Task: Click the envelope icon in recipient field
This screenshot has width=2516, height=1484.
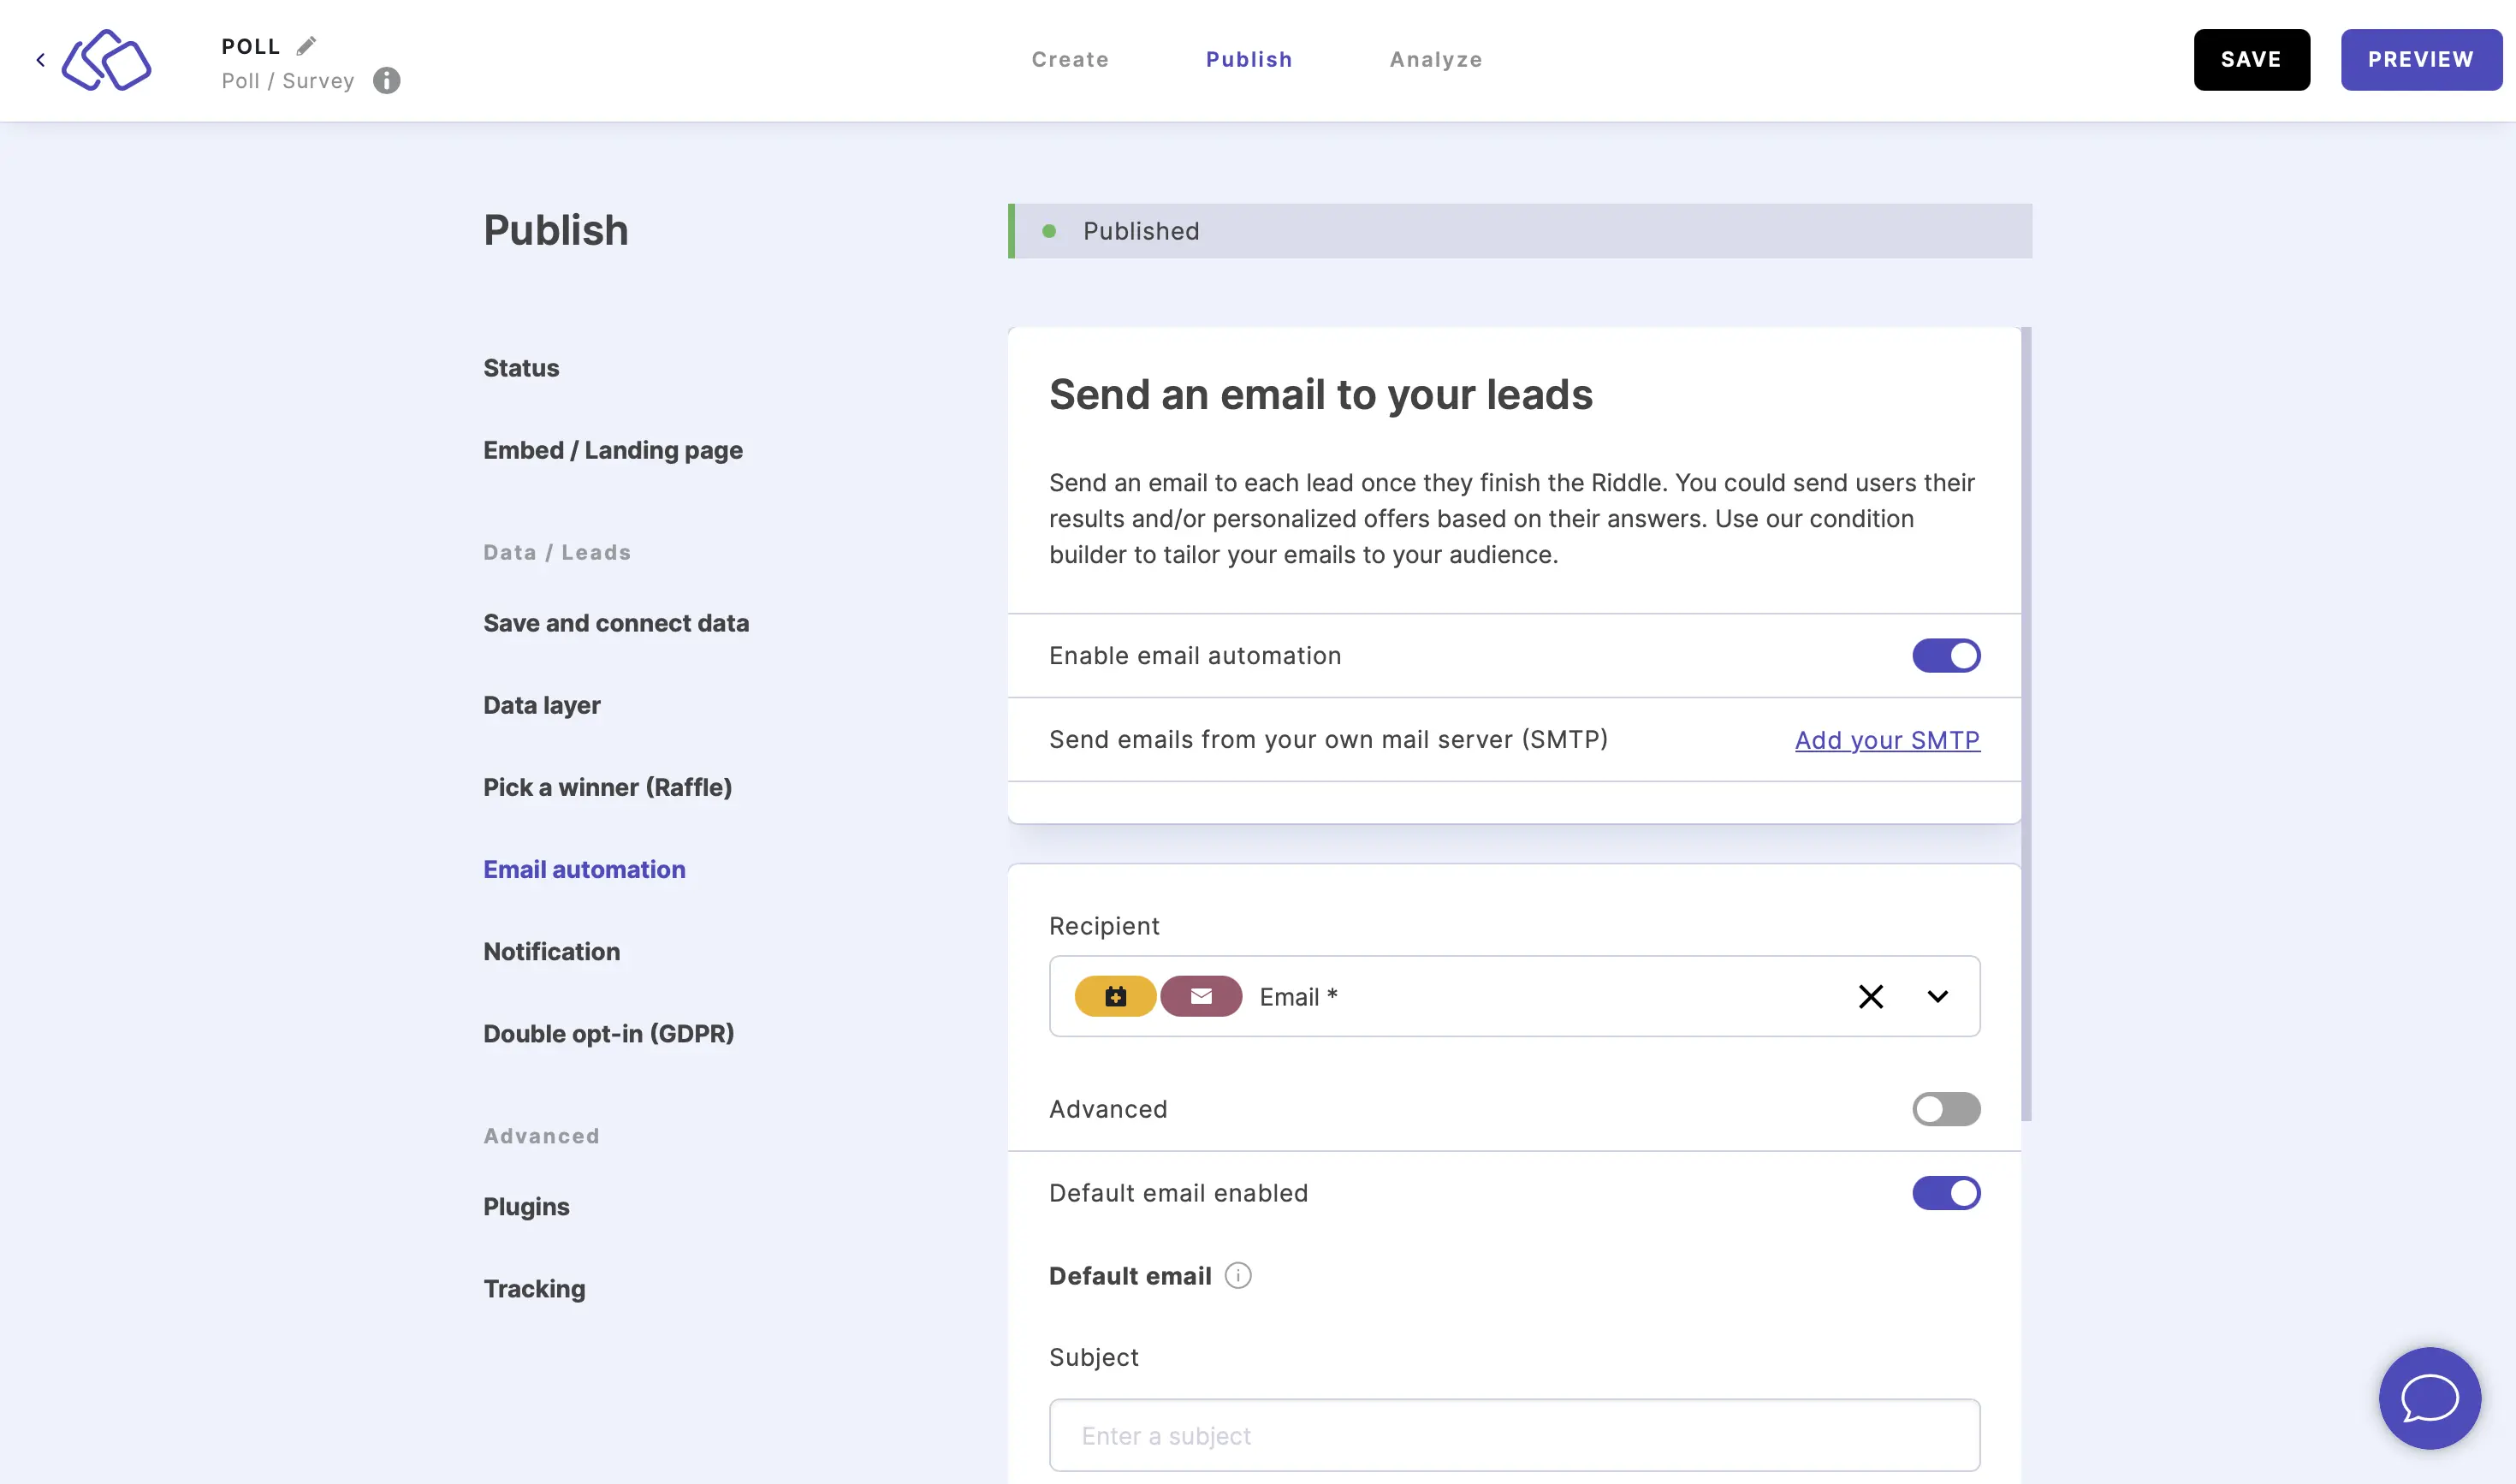Action: pyautogui.click(x=1201, y=994)
